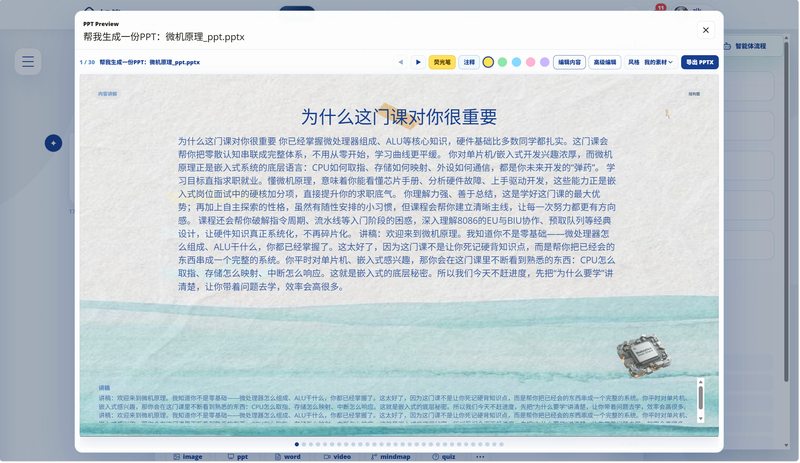Open the more options ellipsis at bottom
Screen dimensions: 800x463
click(480, 457)
